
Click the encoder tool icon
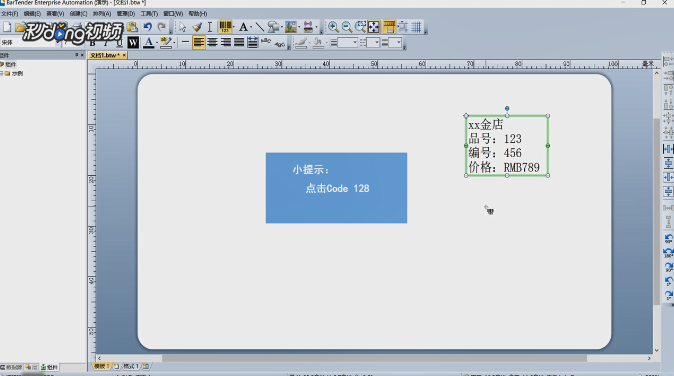(308, 27)
